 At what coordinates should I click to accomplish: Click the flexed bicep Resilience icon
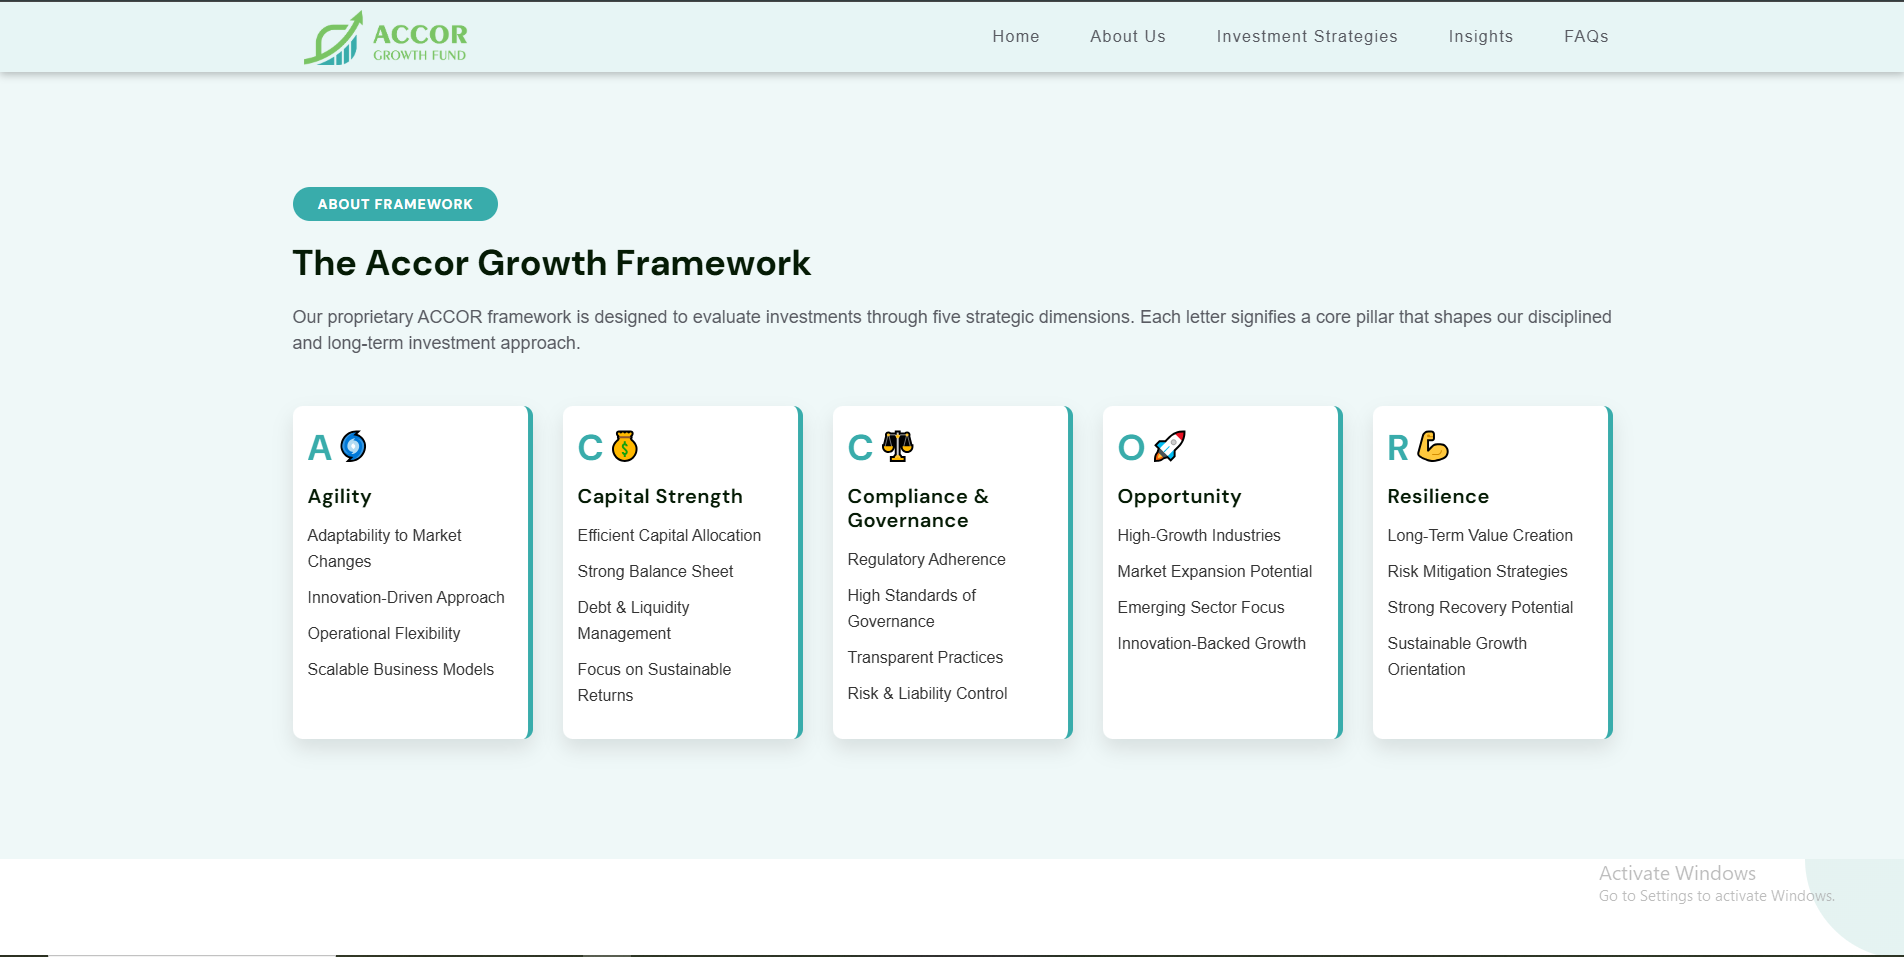point(1432,446)
